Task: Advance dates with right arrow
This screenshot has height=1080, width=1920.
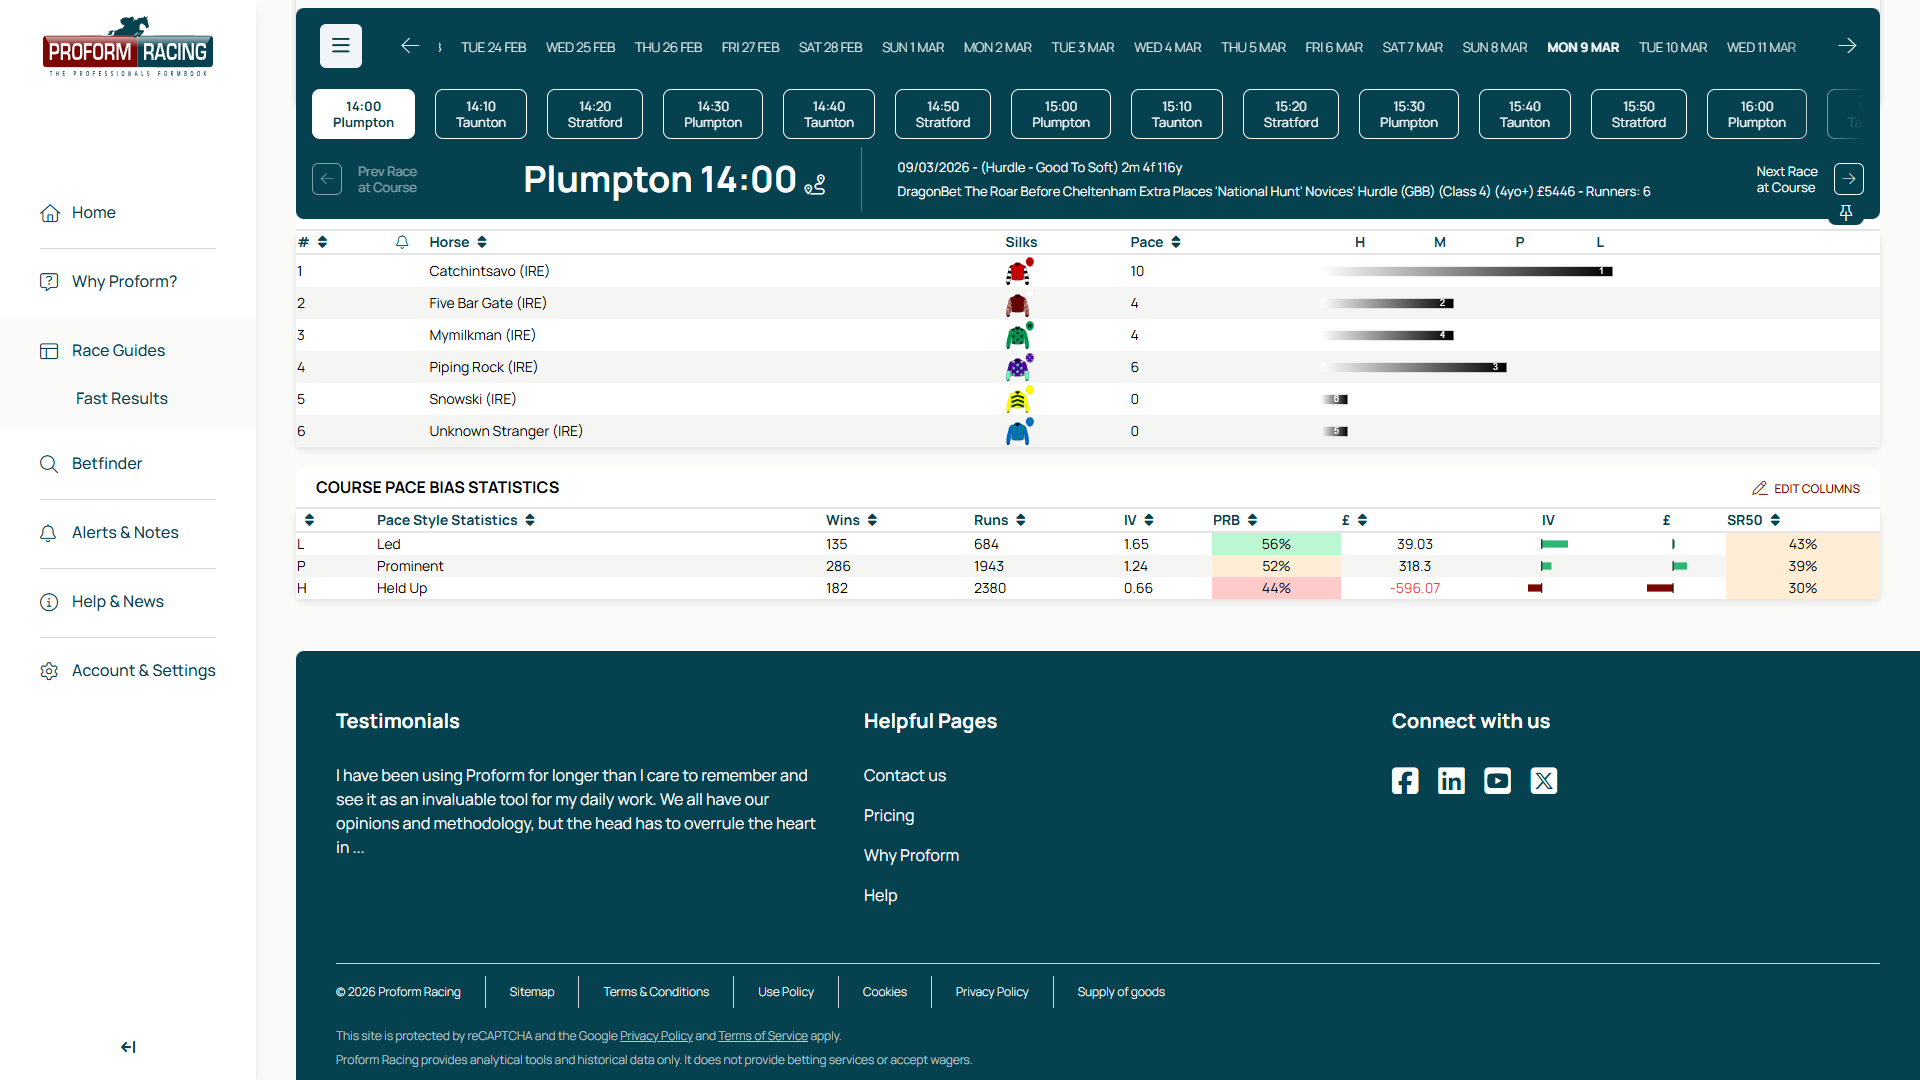Action: tap(1847, 46)
